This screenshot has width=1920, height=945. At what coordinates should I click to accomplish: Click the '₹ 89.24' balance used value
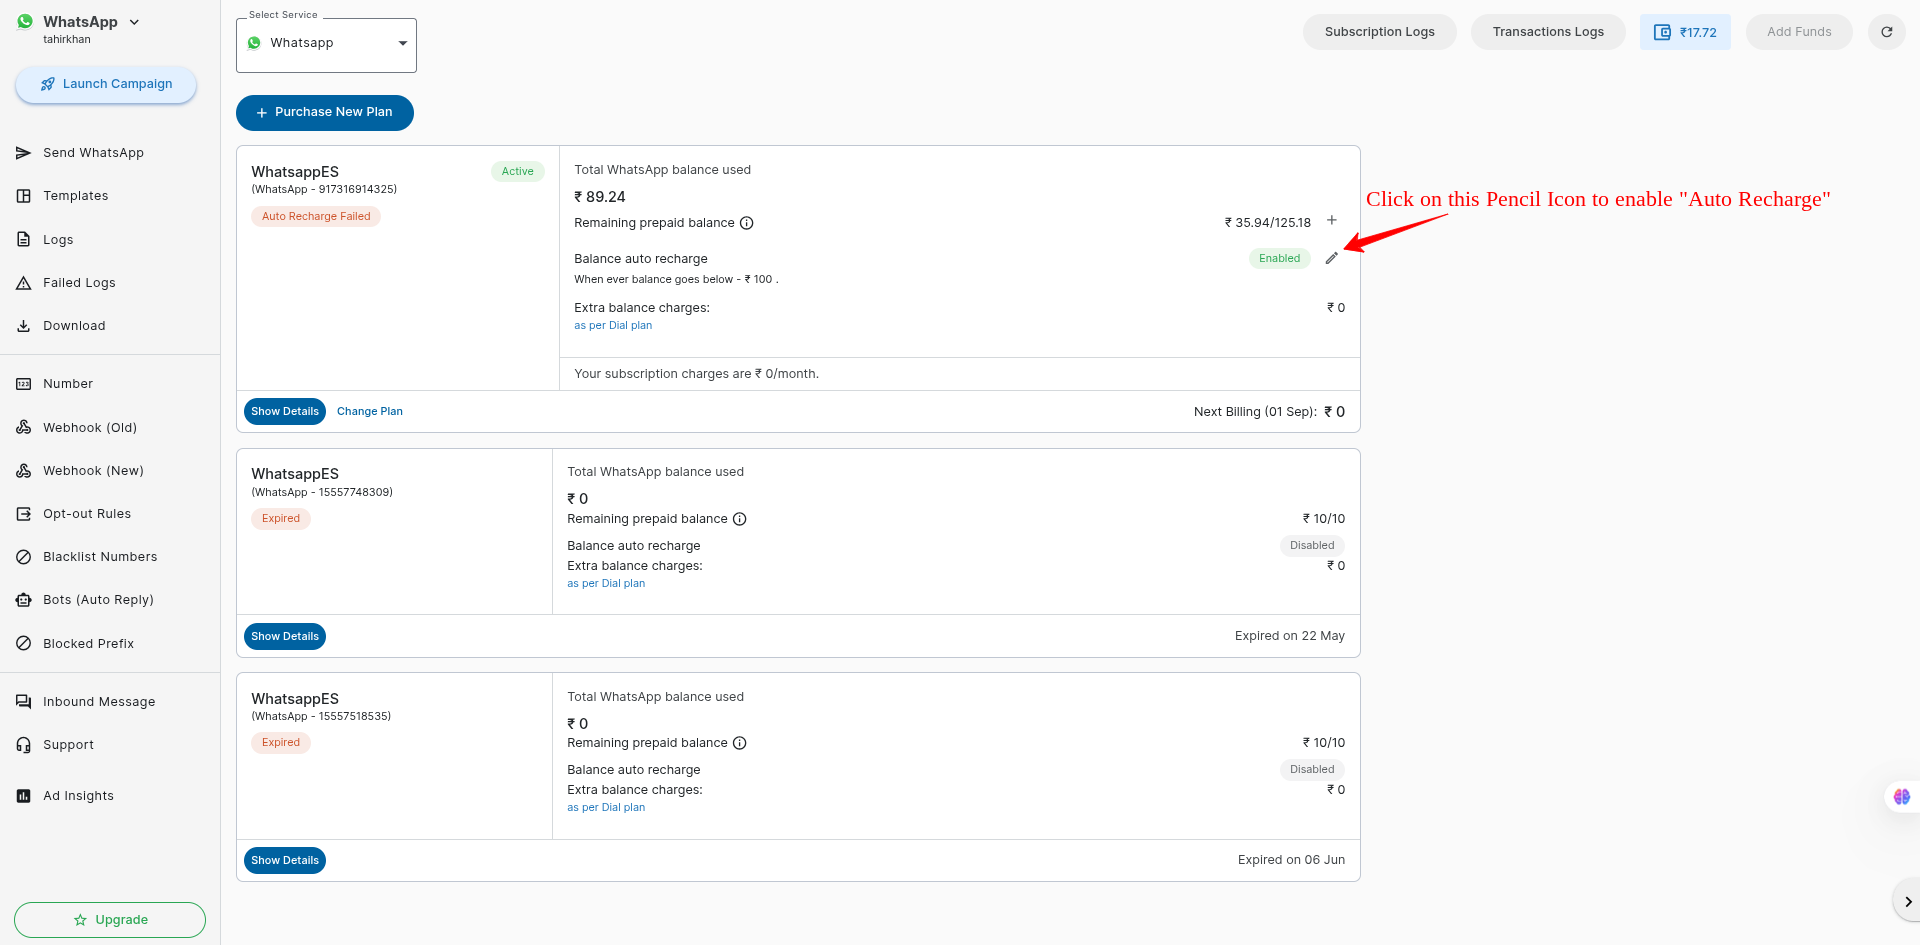pos(600,197)
